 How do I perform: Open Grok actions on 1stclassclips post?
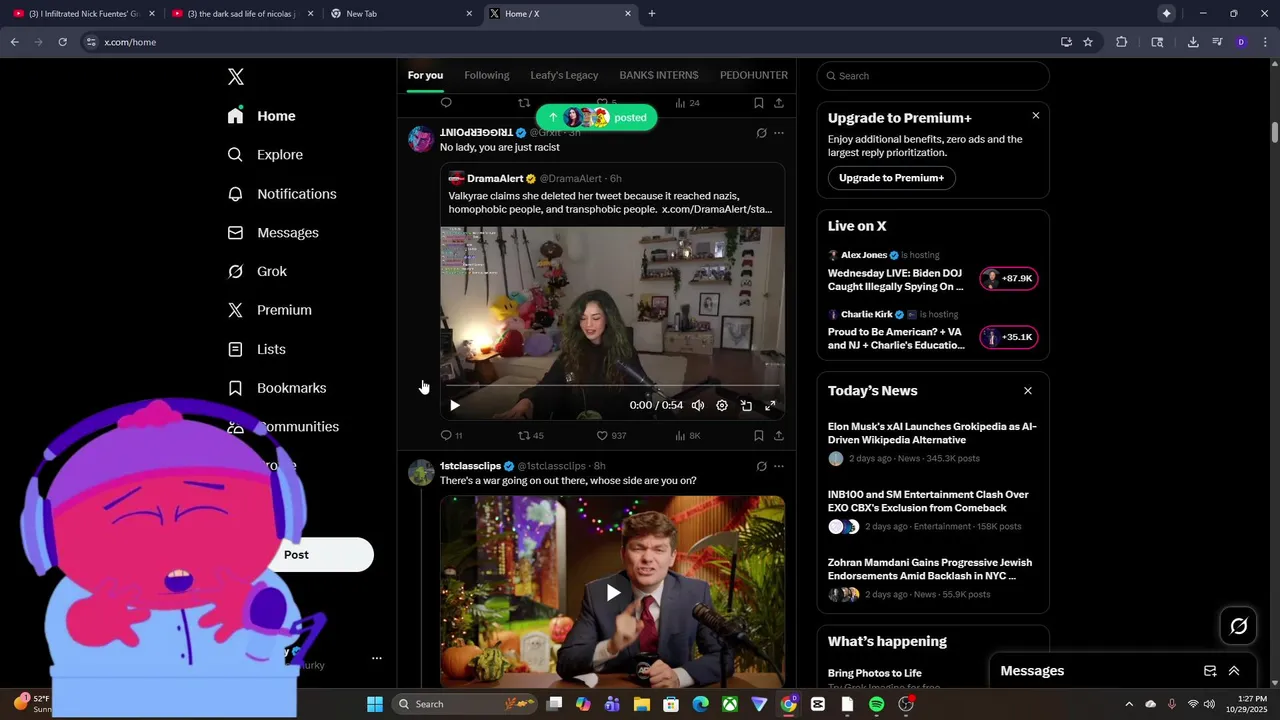pyautogui.click(x=761, y=466)
